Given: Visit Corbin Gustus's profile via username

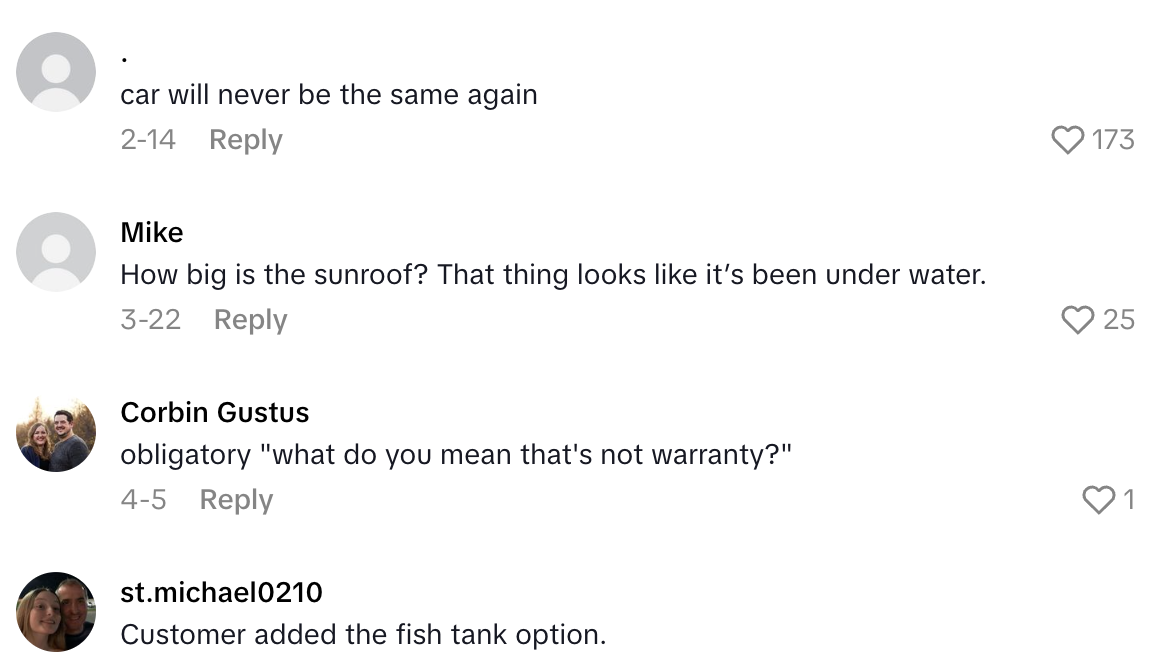Looking at the screenshot, I should pyautogui.click(x=214, y=413).
